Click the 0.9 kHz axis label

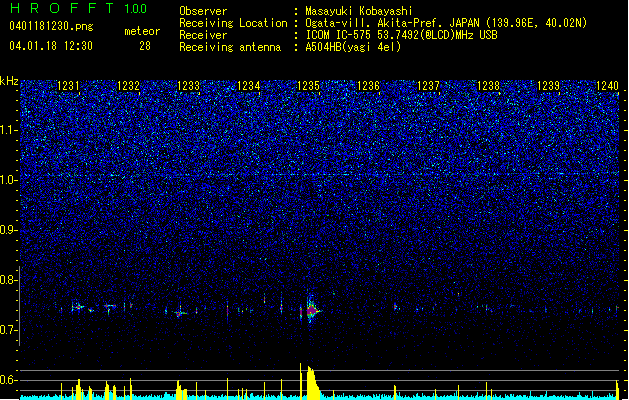coord(9,230)
